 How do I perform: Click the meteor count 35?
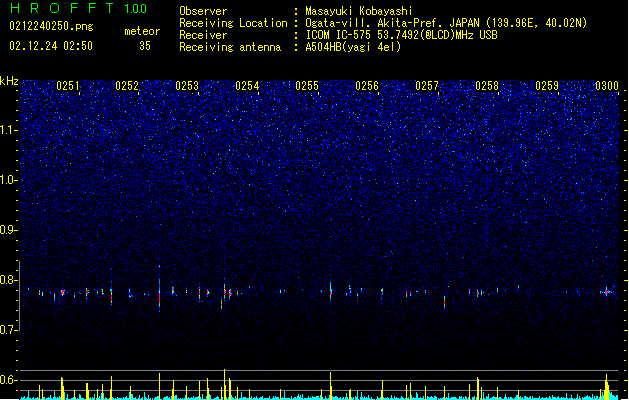click(x=145, y=46)
